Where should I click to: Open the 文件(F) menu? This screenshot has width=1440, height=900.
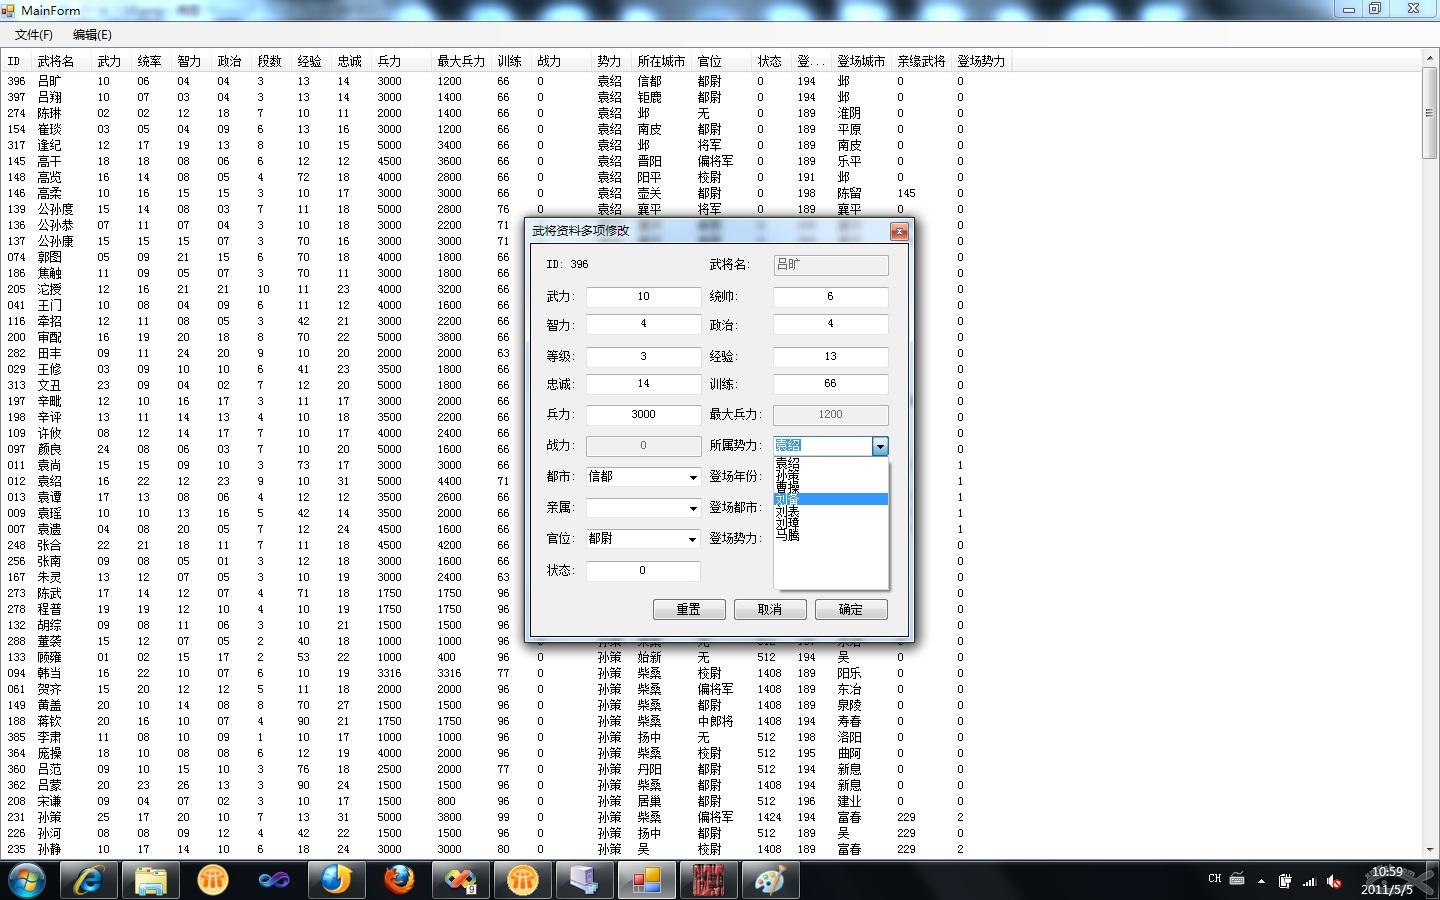pos(33,35)
